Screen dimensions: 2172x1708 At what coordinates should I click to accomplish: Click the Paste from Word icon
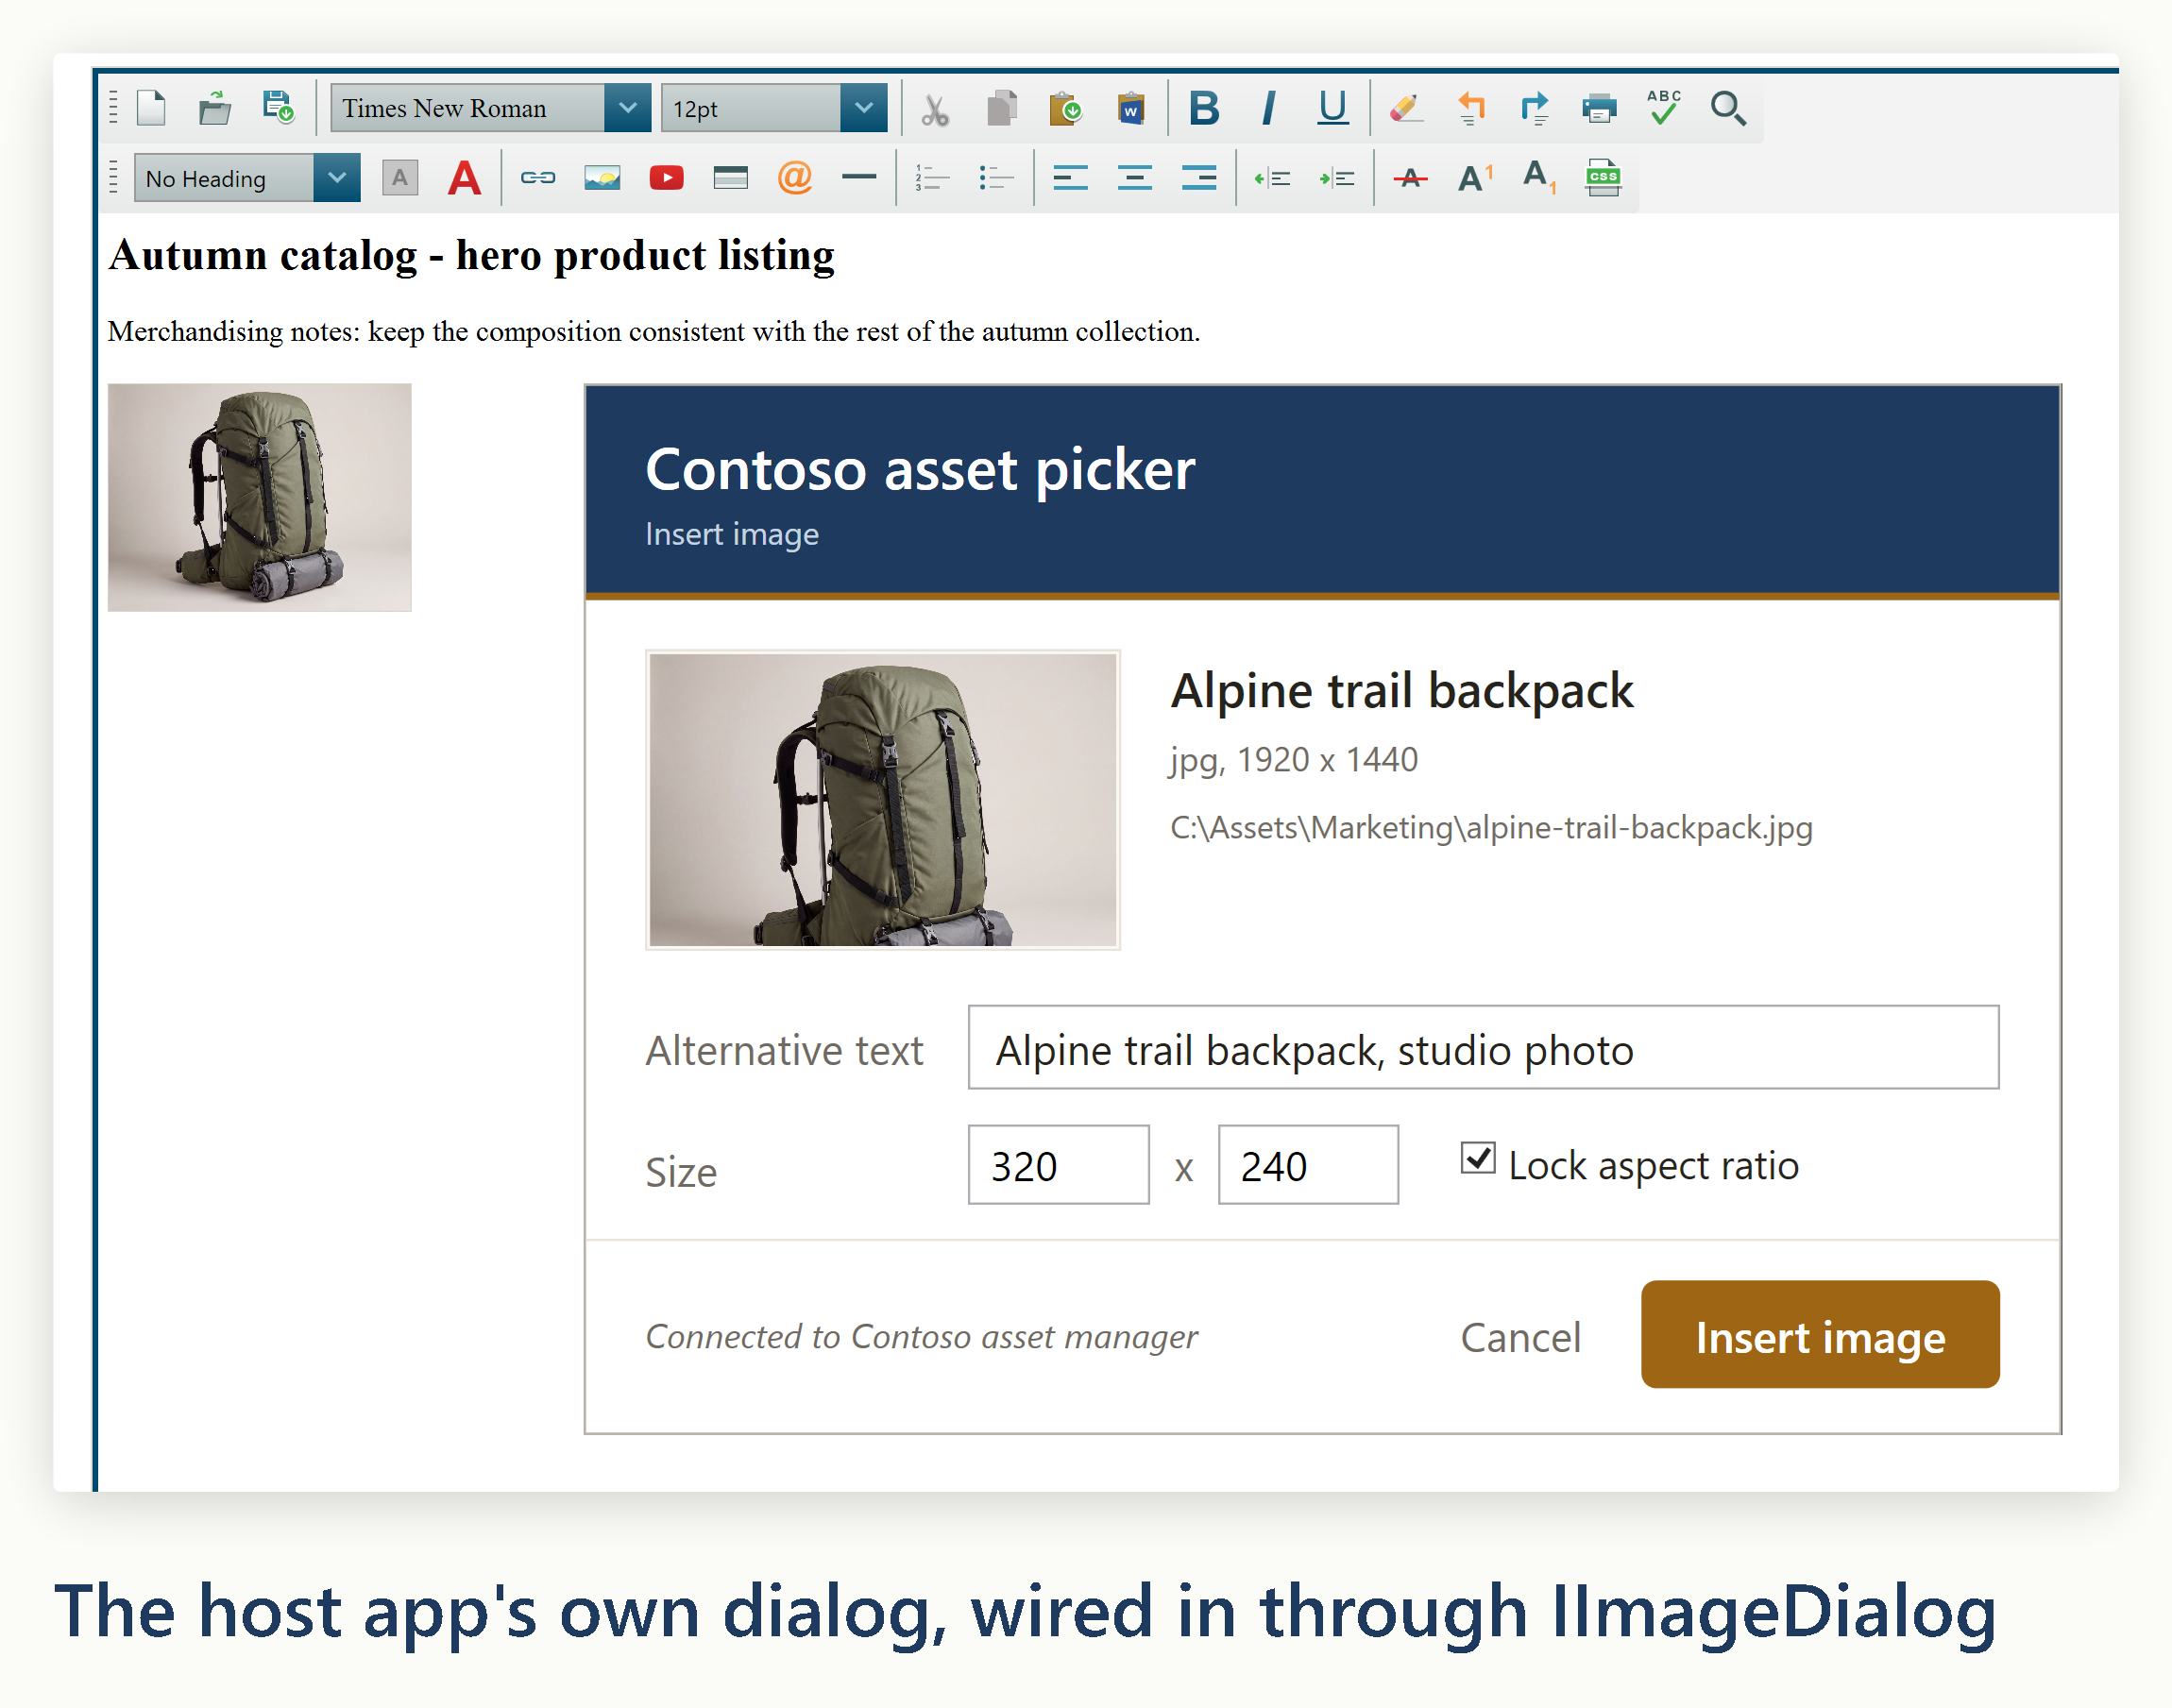tap(1131, 108)
